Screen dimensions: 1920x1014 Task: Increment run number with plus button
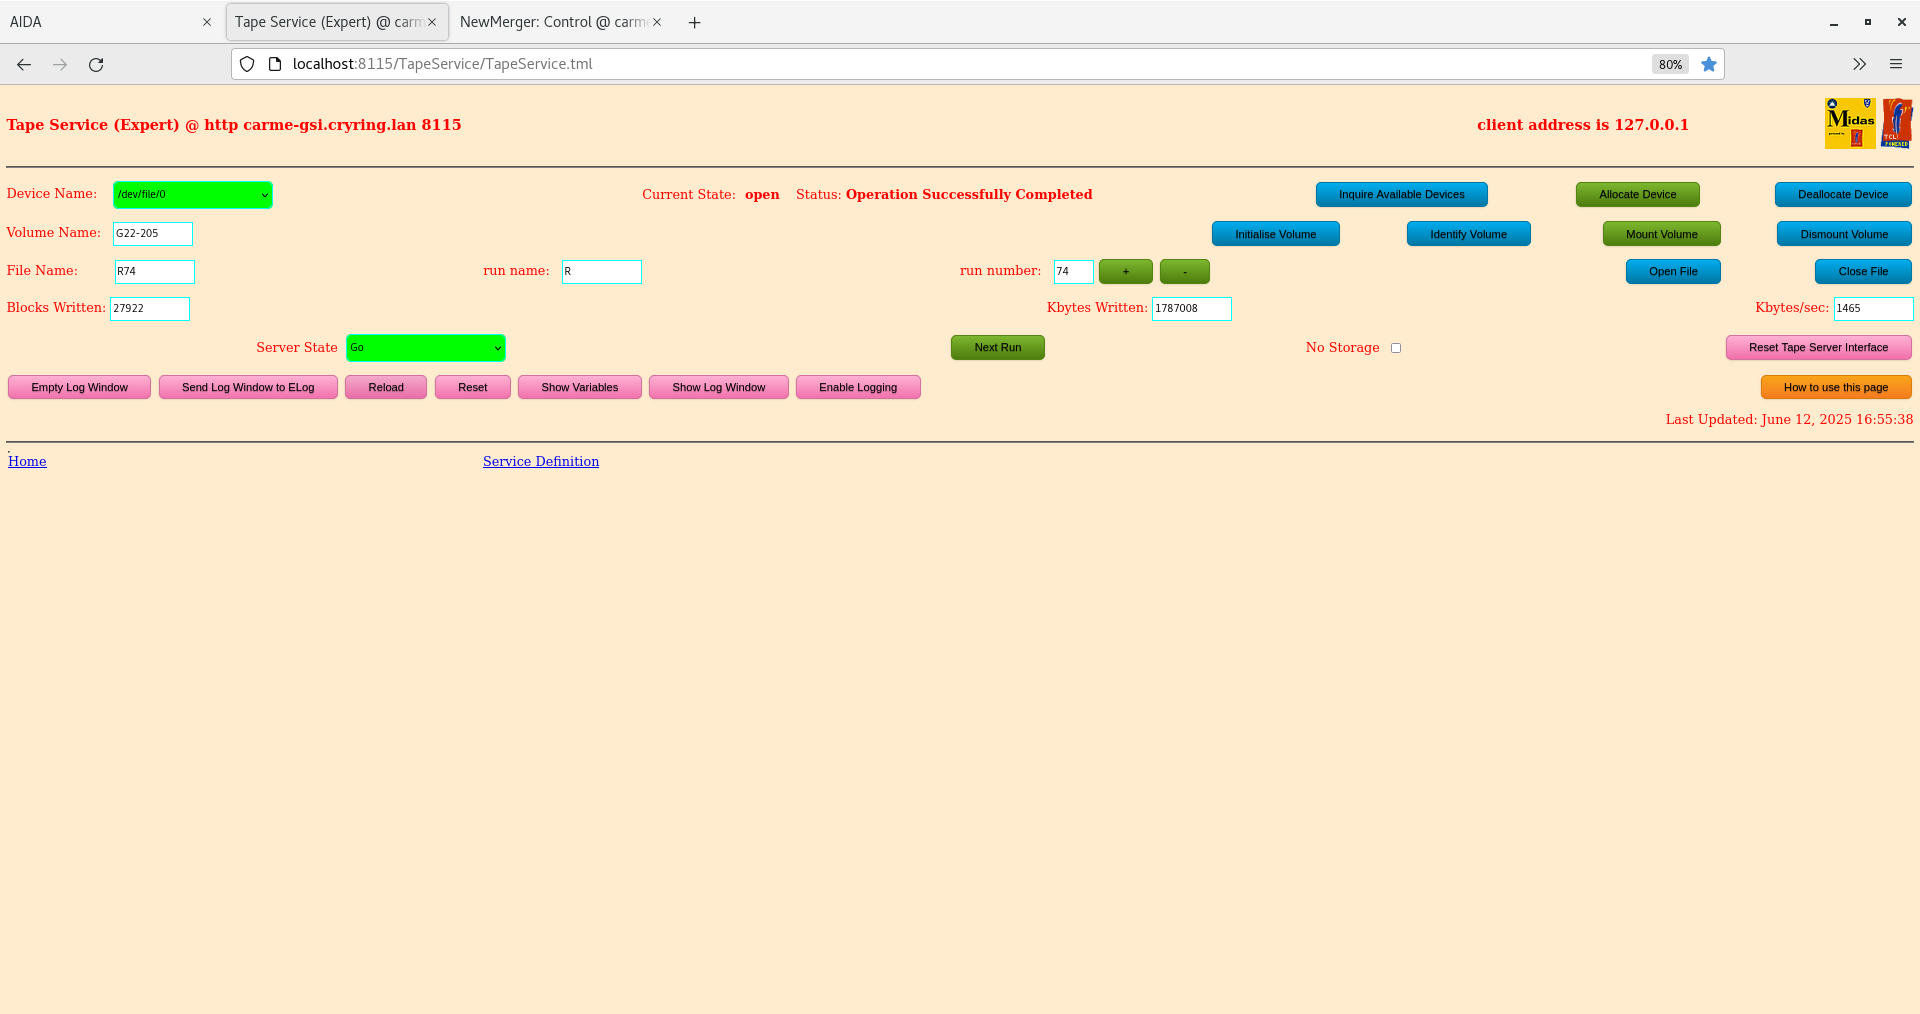(x=1125, y=271)
